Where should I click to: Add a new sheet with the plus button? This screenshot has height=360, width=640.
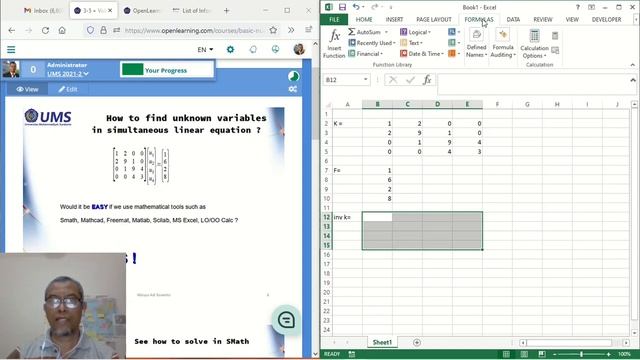click(x=417, y=342)
